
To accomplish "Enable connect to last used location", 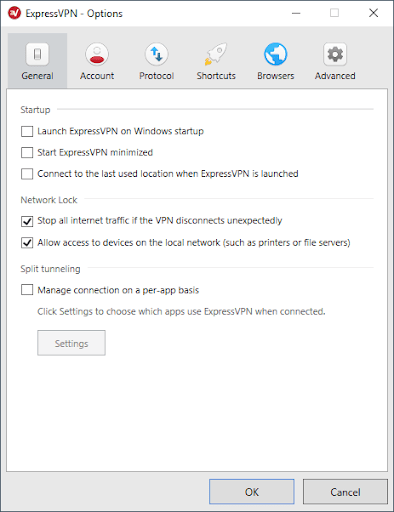I will [x=27, y=174].
